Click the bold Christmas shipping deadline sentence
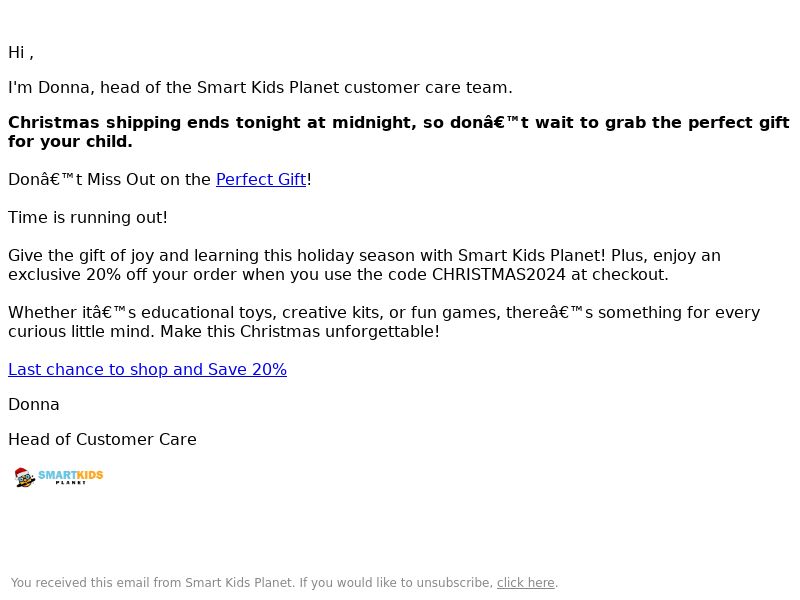The width and height of the screenshot is (800, 600). (x=398, y=132)
